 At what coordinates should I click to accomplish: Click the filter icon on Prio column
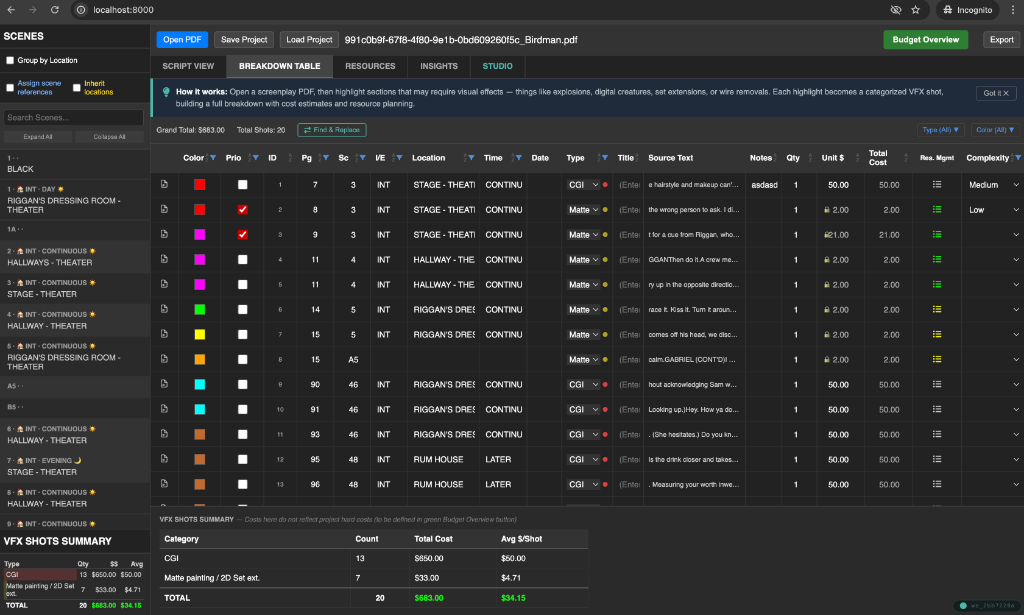pos(255,158)
